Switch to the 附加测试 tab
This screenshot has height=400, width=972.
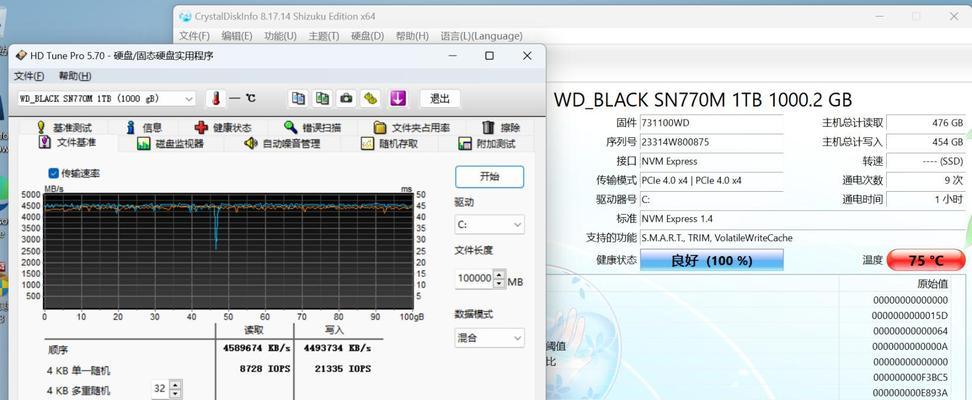click(x=487, y=144)
